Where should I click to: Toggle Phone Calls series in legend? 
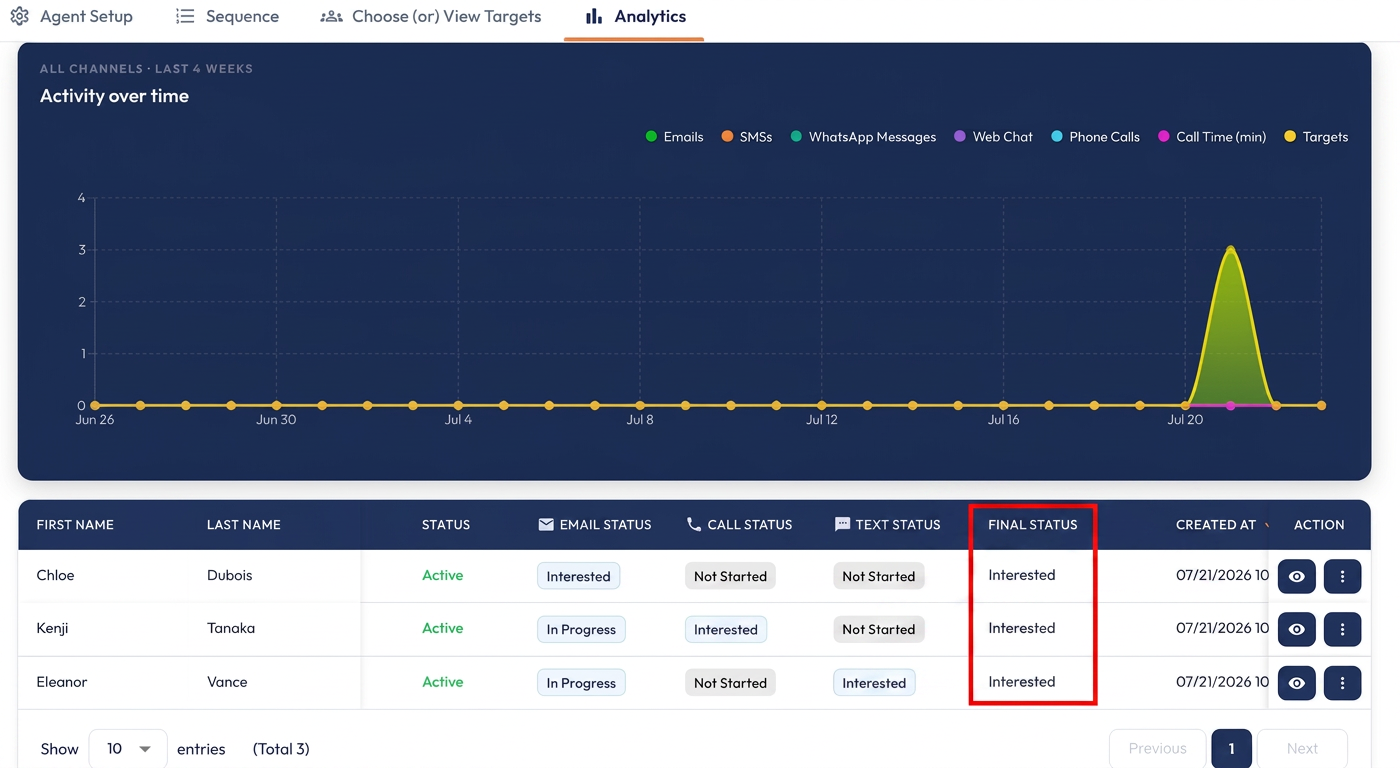(x=1095, y=137)
